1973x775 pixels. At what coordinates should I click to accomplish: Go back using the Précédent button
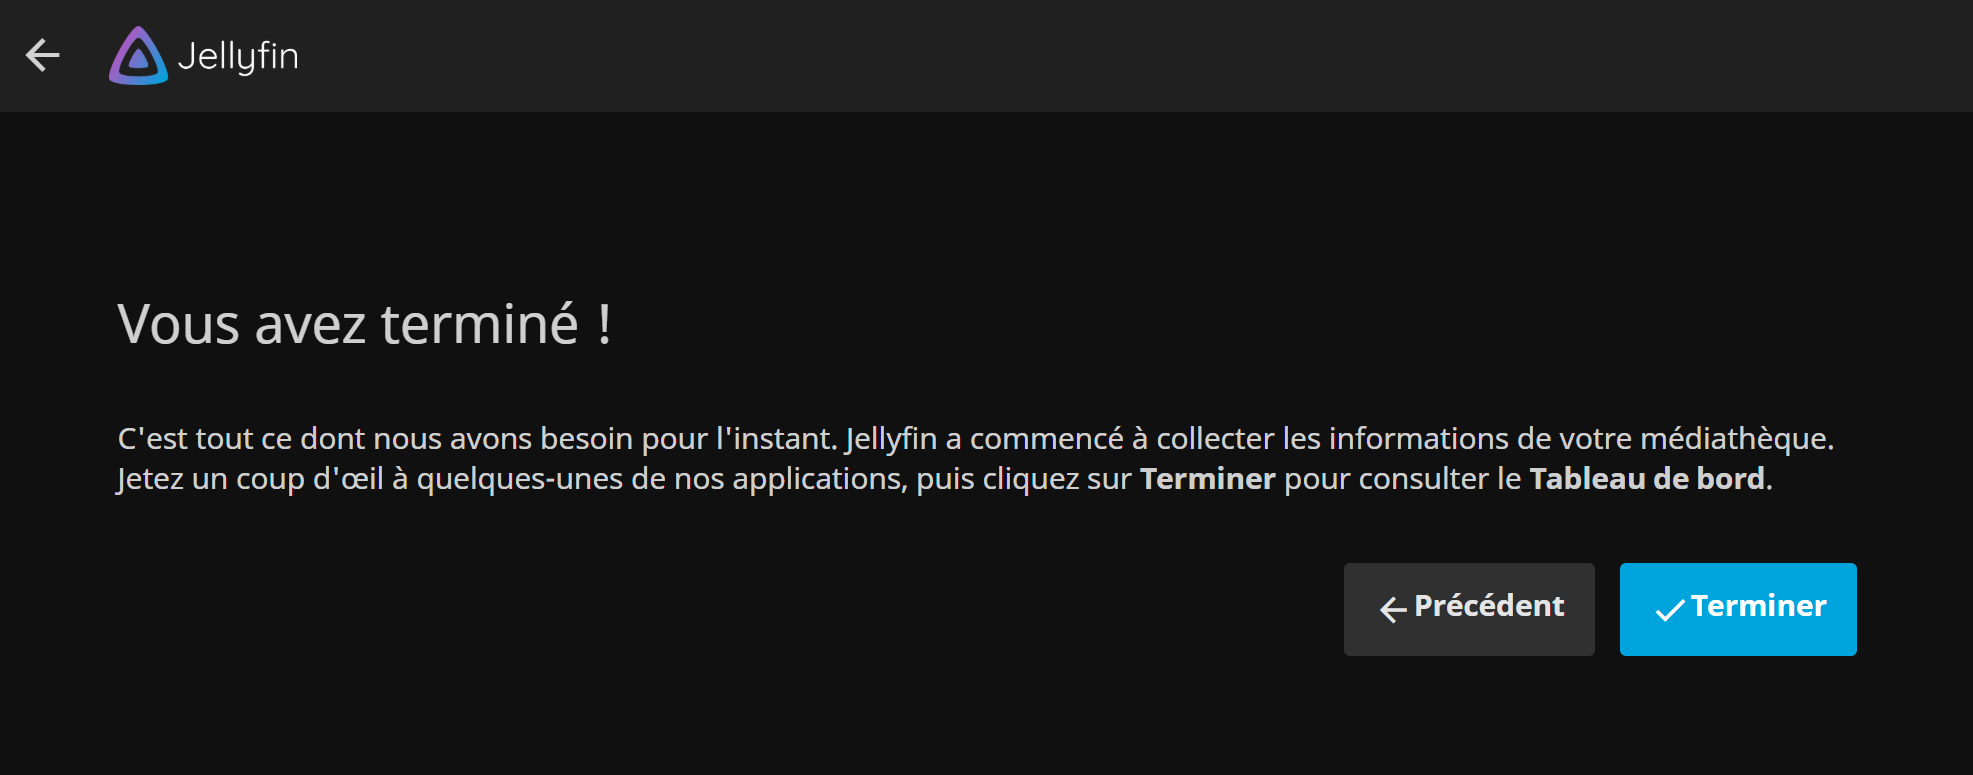point(1469,609)
